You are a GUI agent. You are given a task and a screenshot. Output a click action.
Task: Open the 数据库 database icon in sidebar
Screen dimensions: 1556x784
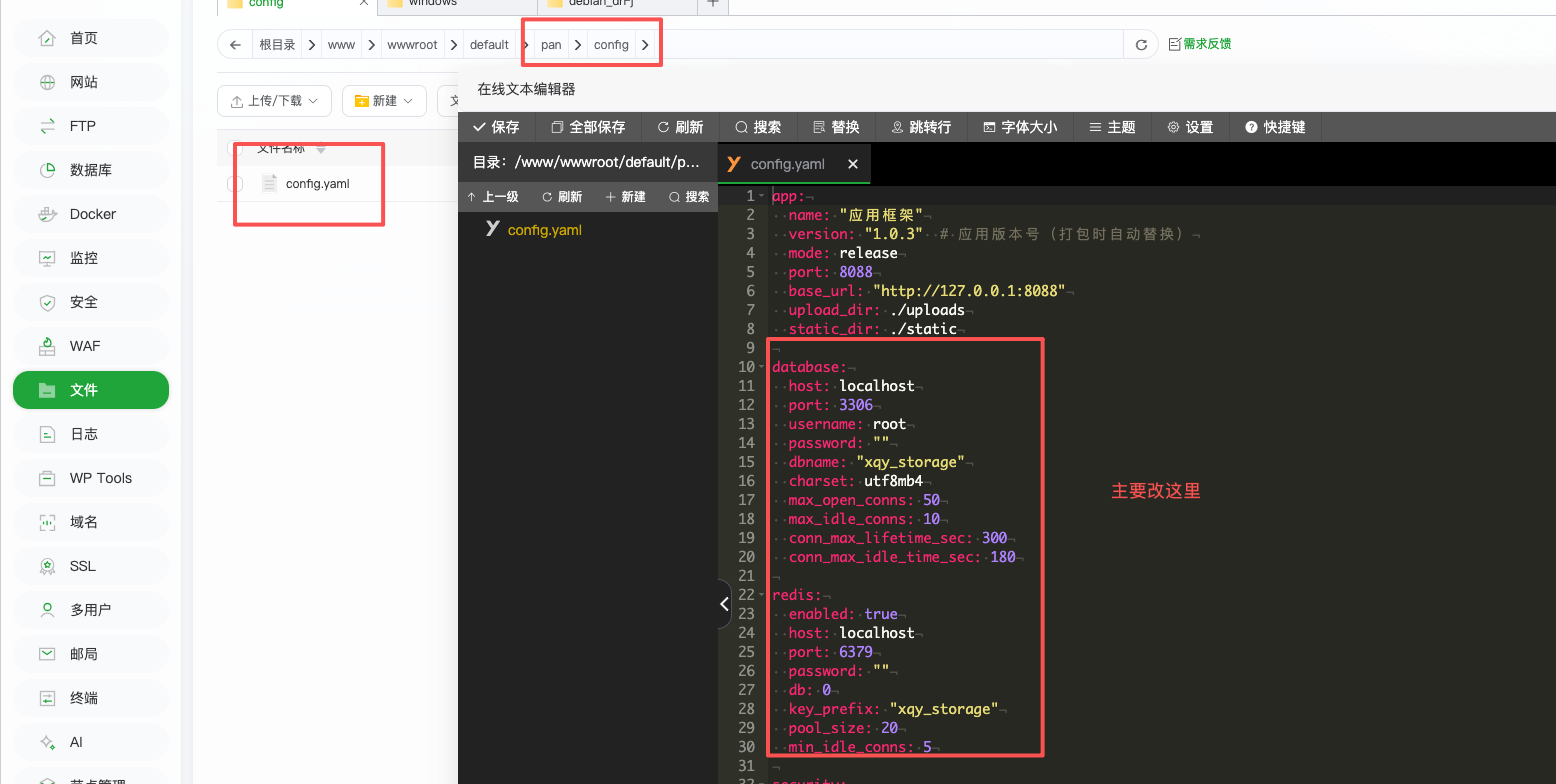[x=47, y=170]
